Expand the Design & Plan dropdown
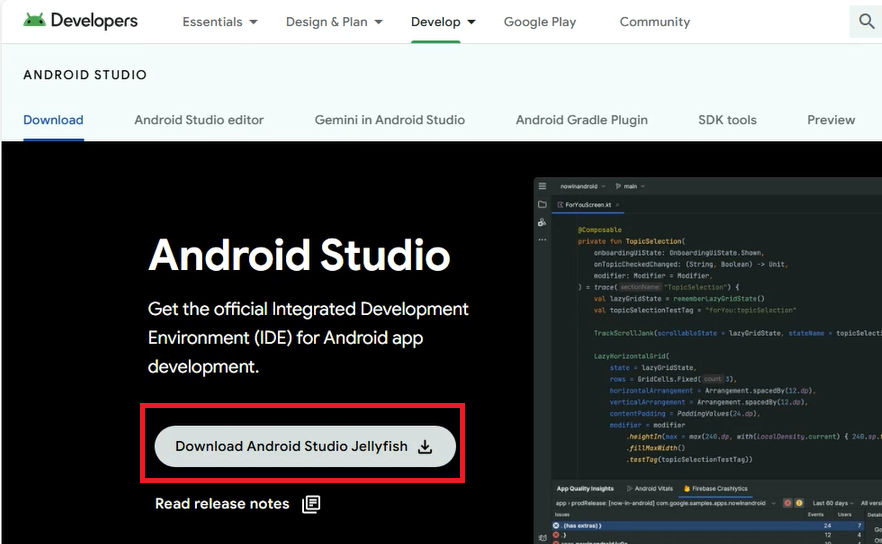The width and height of the screenshot is (882, 544). 334,22
